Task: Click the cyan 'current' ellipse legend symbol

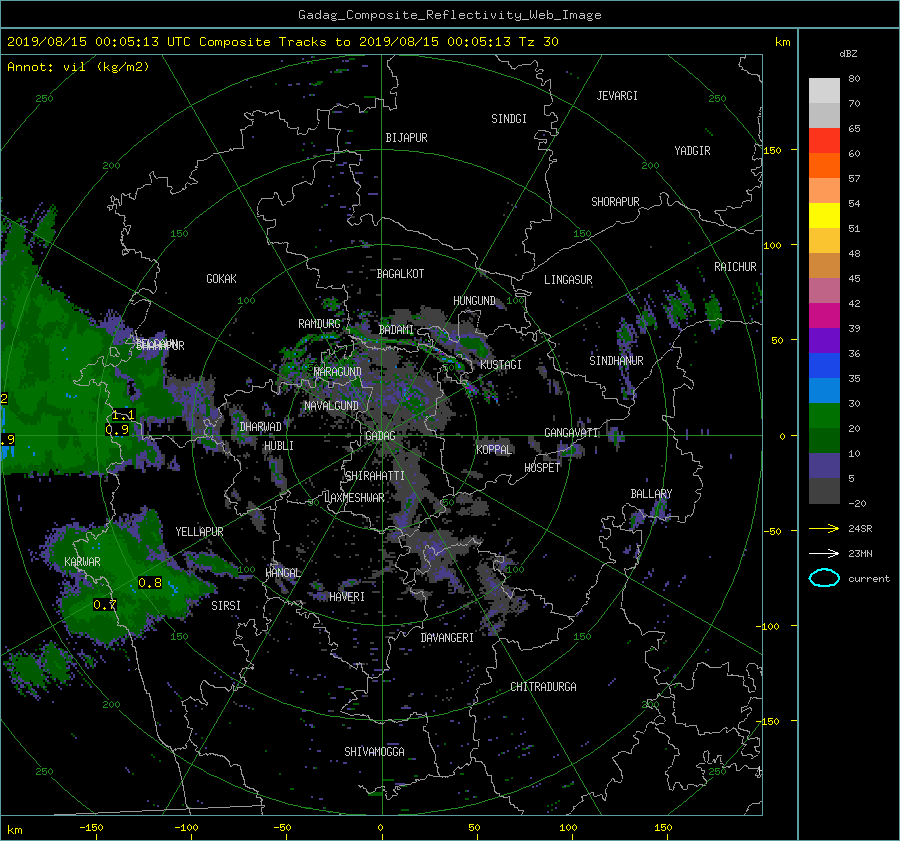Action: [824, 578]
